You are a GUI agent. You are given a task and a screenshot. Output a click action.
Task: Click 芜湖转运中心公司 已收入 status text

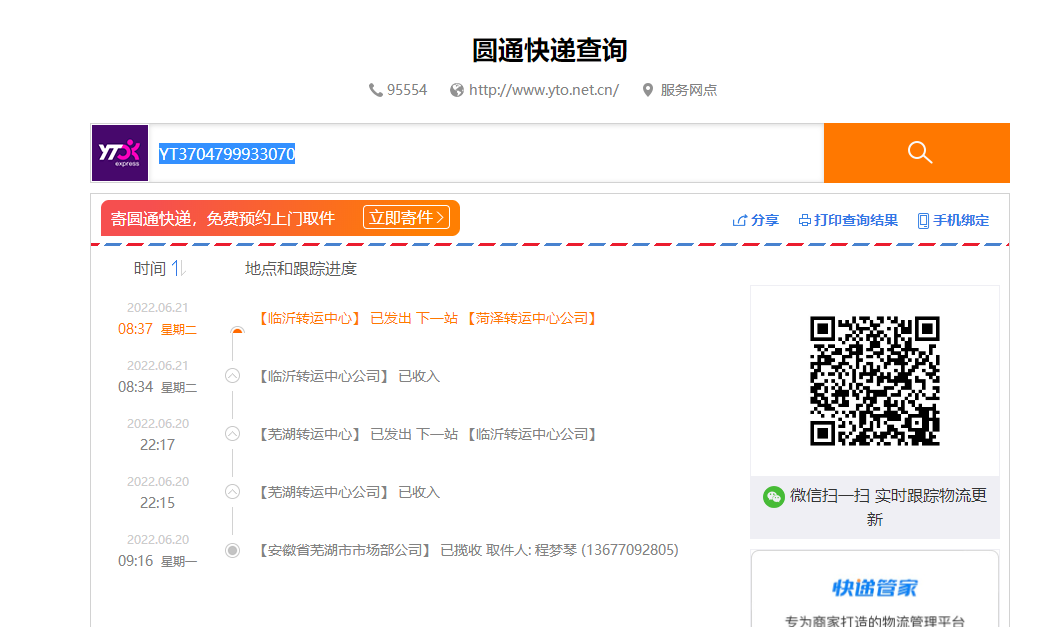pyautogui.click(x=347, y=492)
